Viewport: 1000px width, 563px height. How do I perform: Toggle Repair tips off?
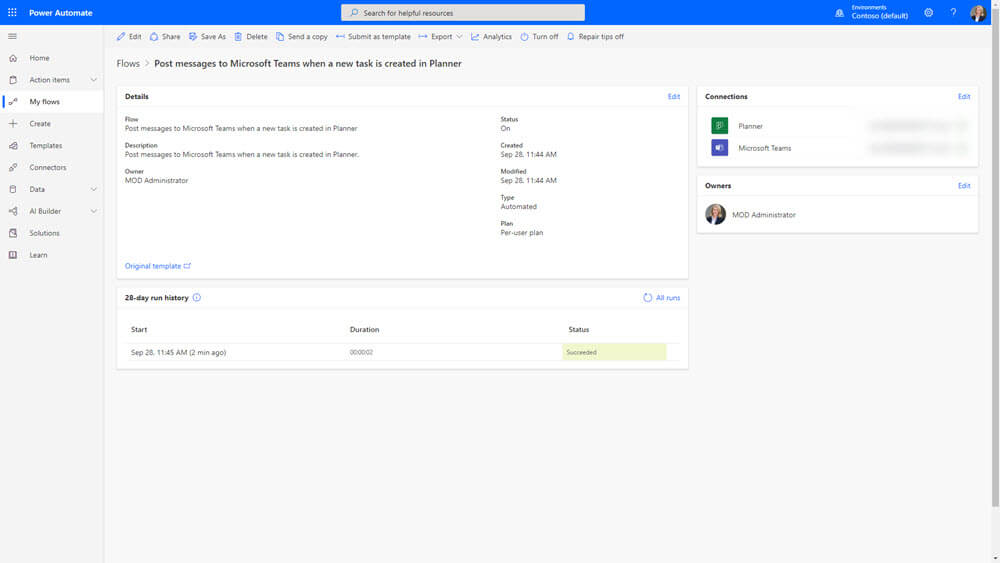coord(595,37)
